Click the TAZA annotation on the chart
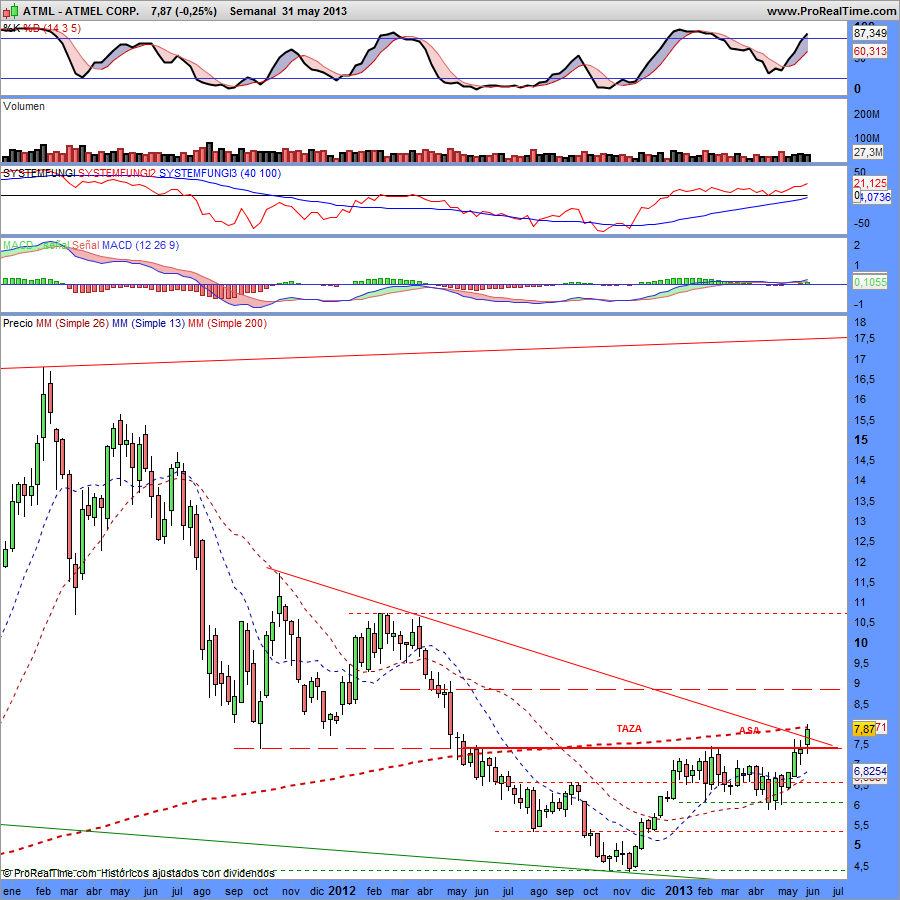Viewport: 900px width, 900px height. [629, 728]
